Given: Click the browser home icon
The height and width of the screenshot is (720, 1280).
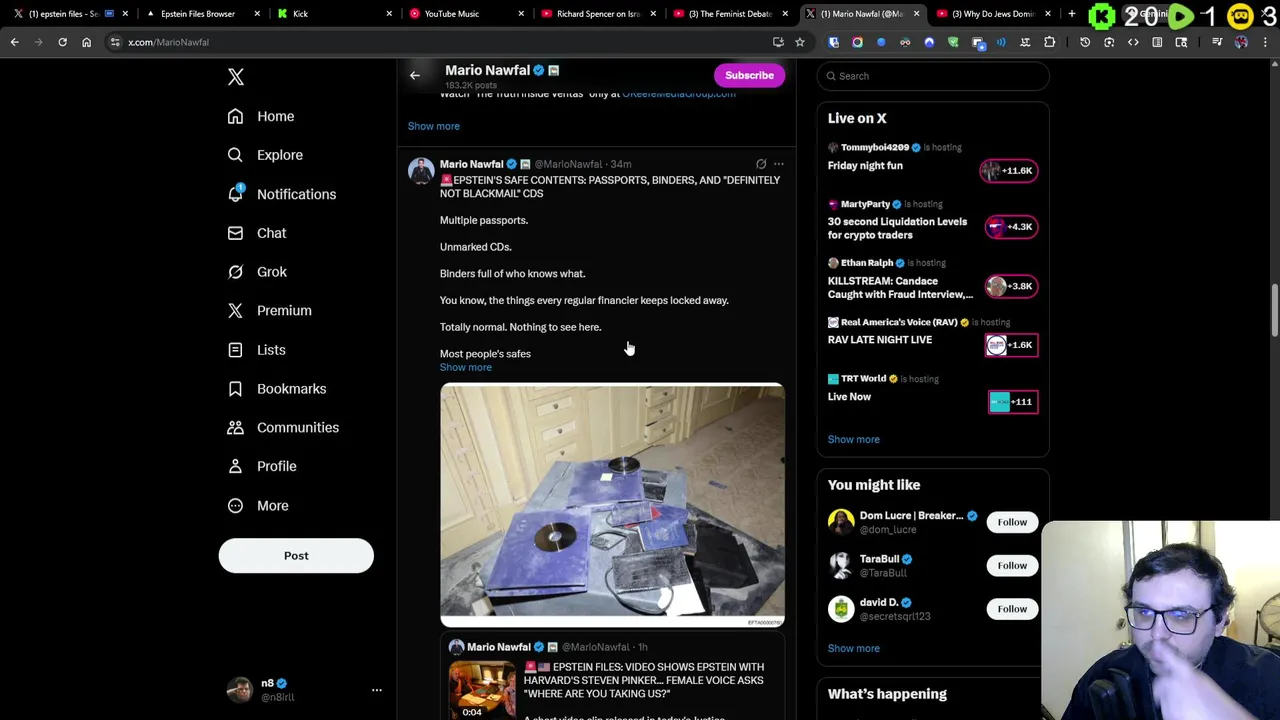Looking at the screenshot, I should tap(86, 42).
